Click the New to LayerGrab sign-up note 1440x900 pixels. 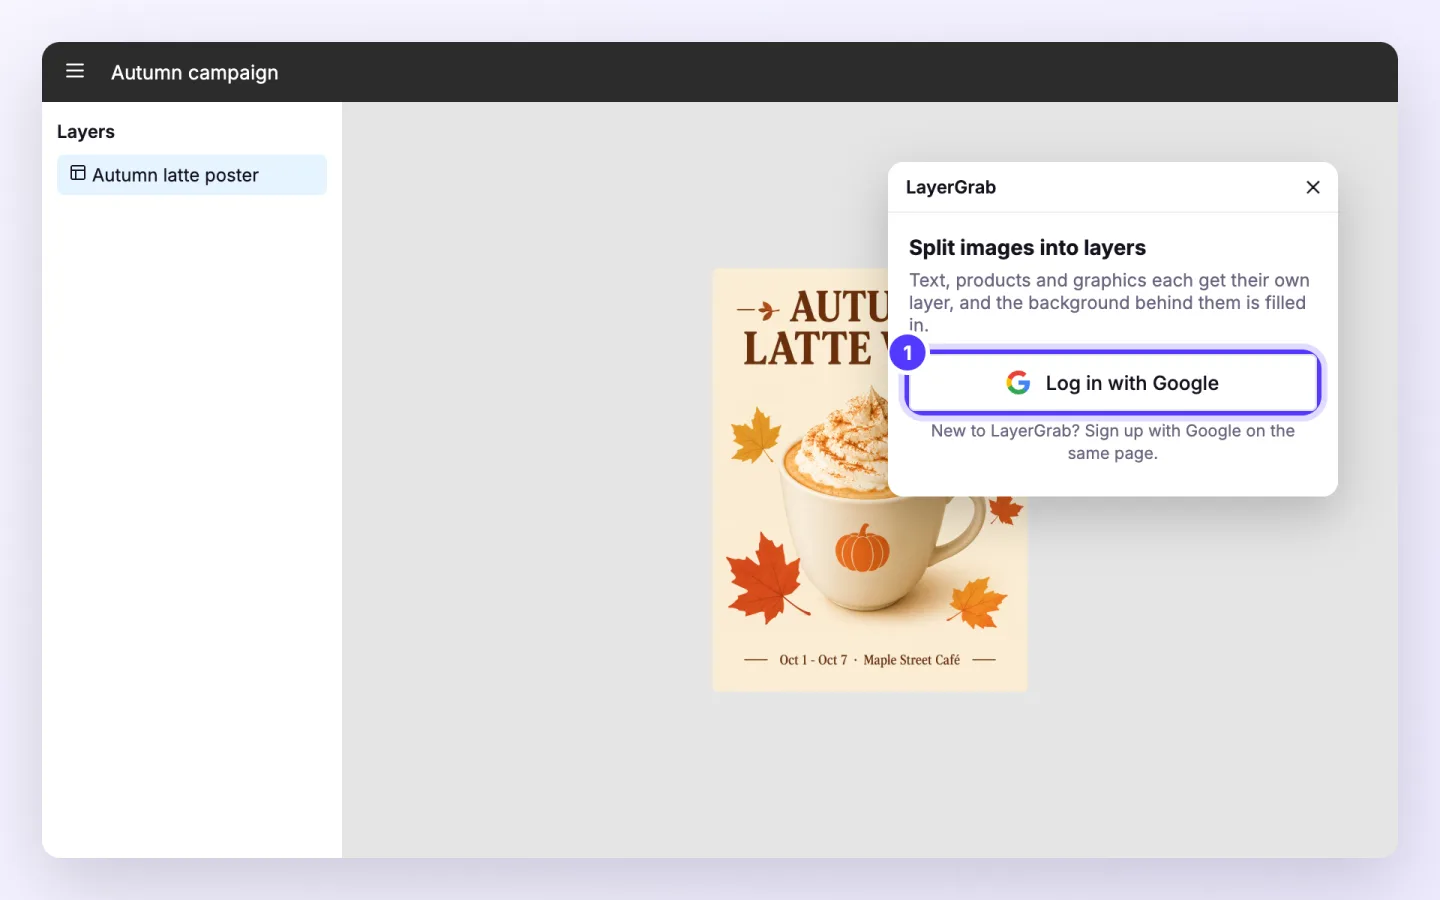pos(1113,442)
